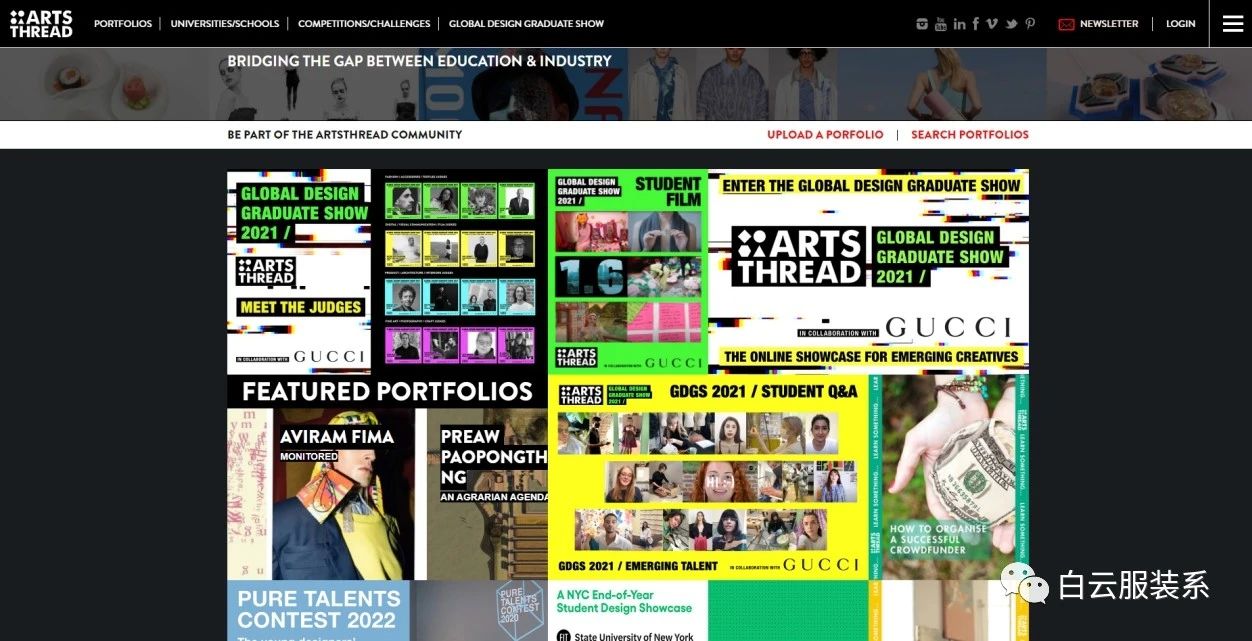Click the LinkedIn icon in header
Screen dimensions: 1252x641
959,24
